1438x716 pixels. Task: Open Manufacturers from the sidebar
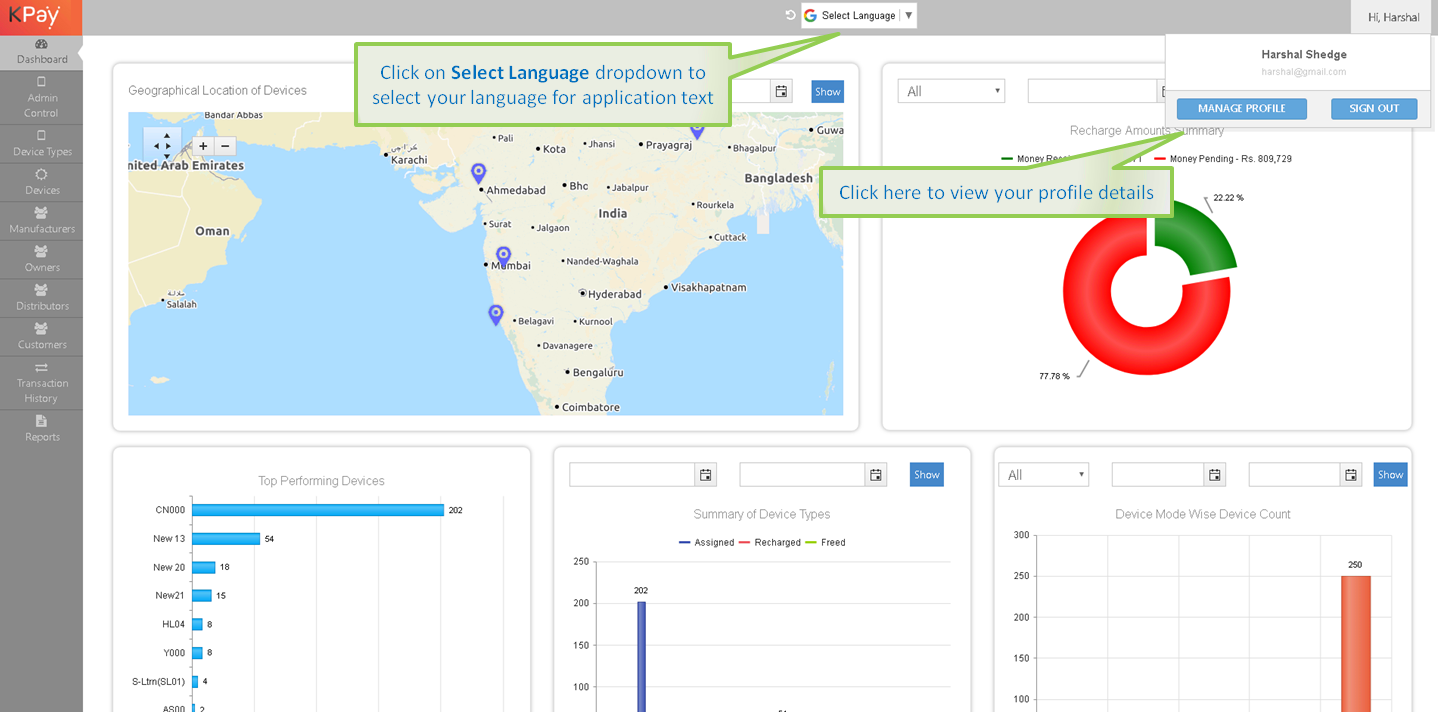pos(41,220)
